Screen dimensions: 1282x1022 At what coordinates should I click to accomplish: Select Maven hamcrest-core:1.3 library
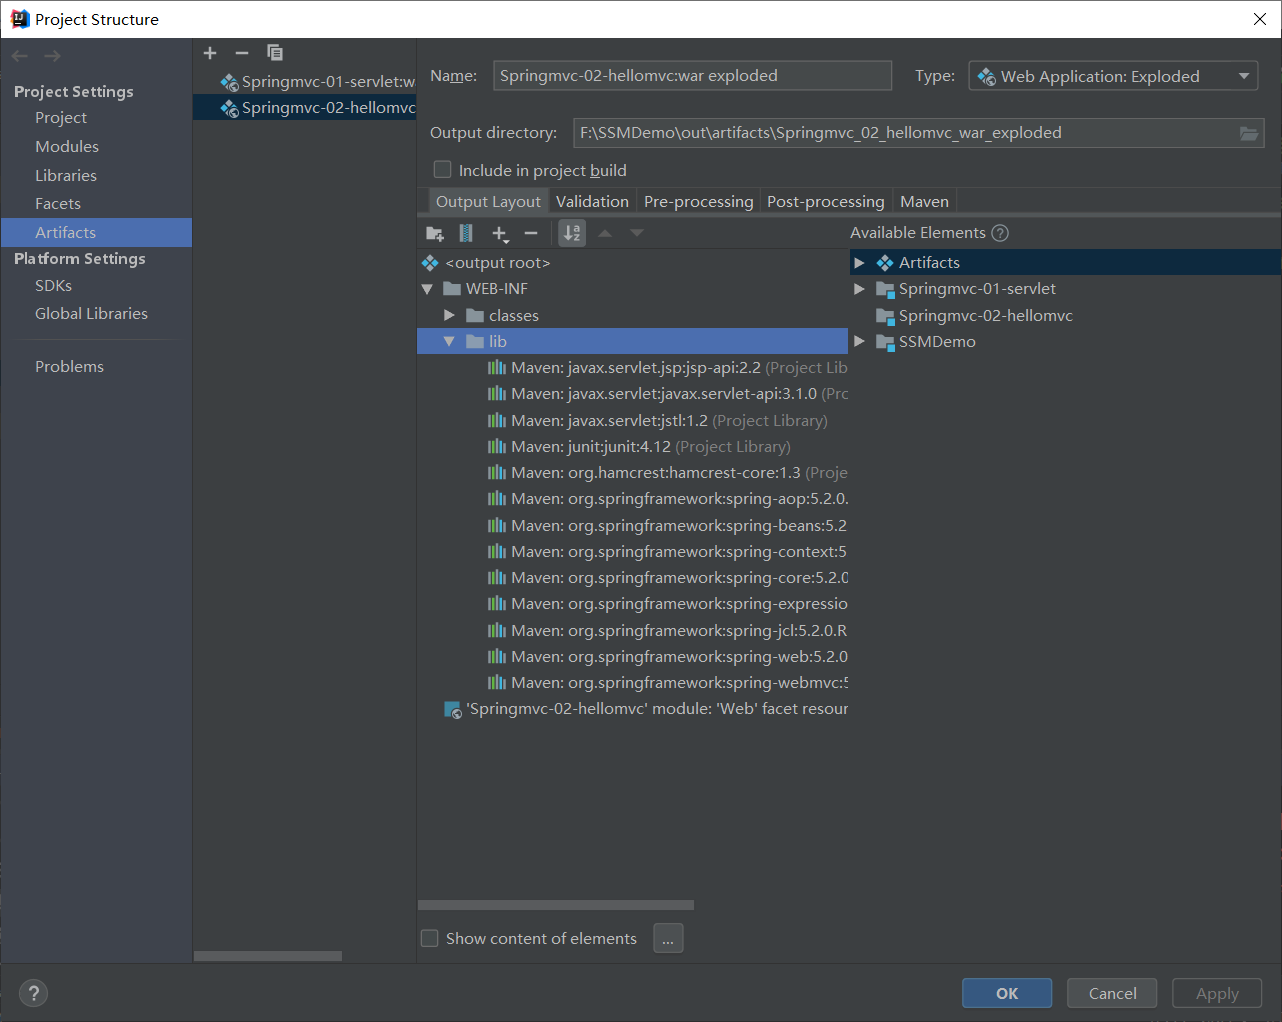[x=667, y=473]
